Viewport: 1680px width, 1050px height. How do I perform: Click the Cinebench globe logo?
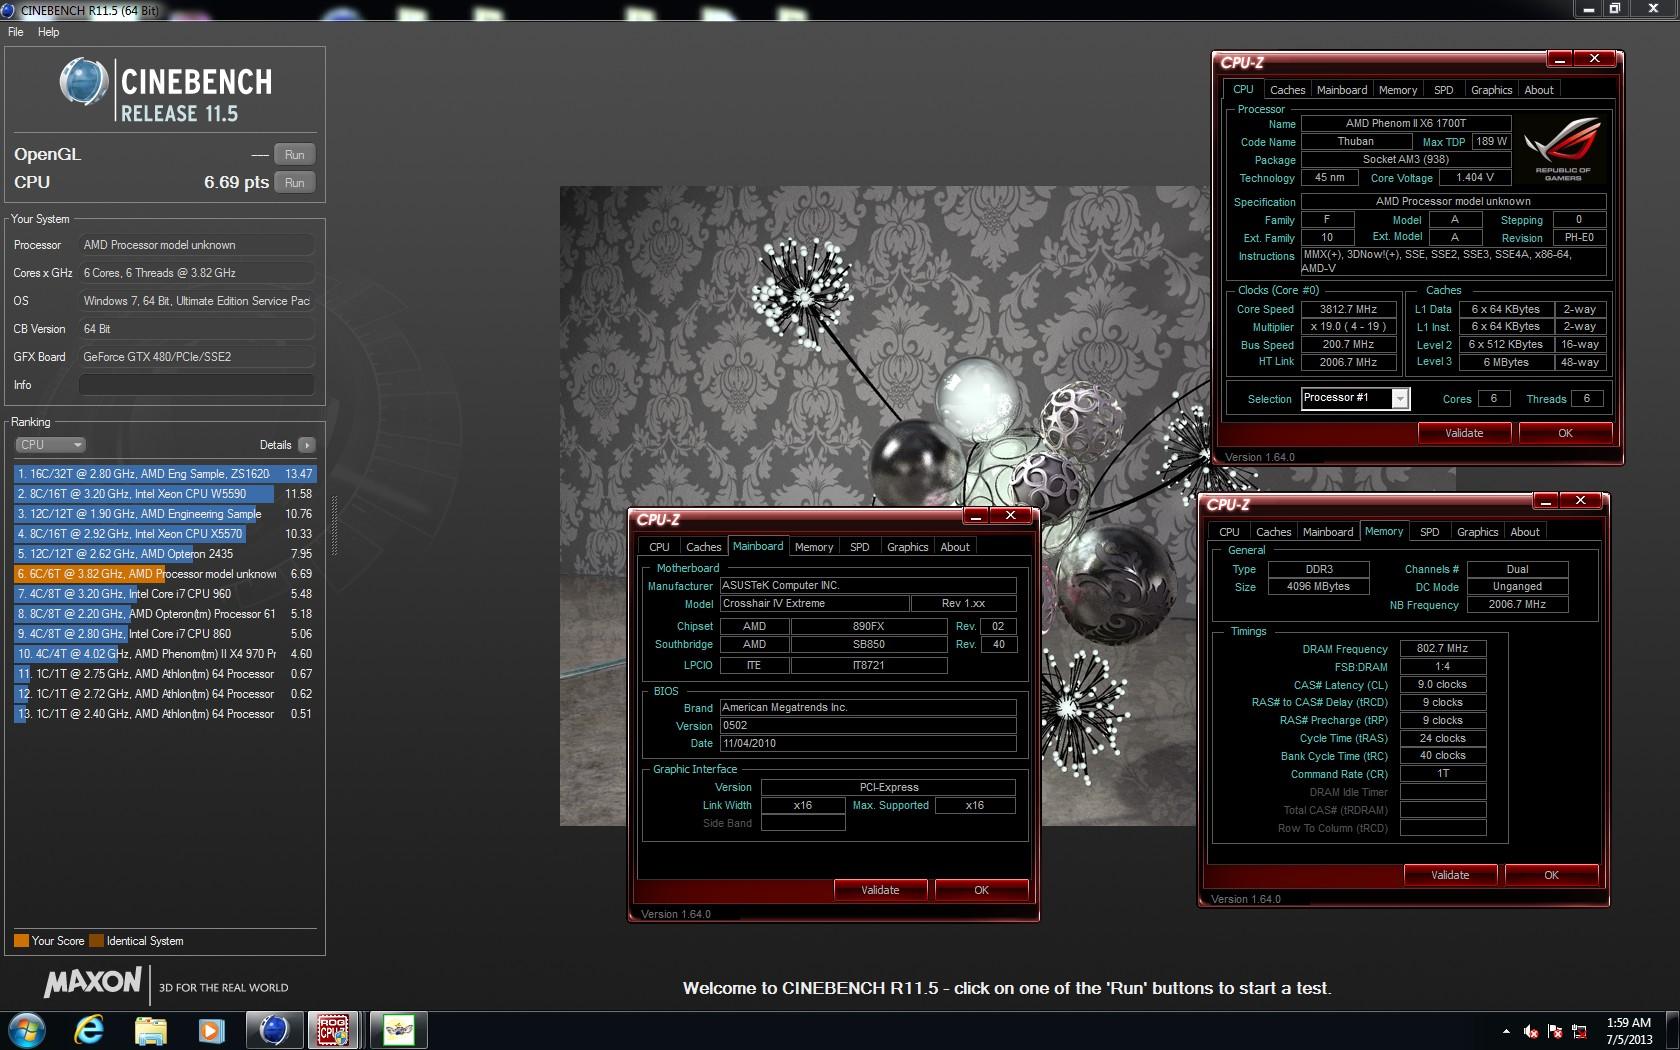pyautogui.click(x=84, y=82)
